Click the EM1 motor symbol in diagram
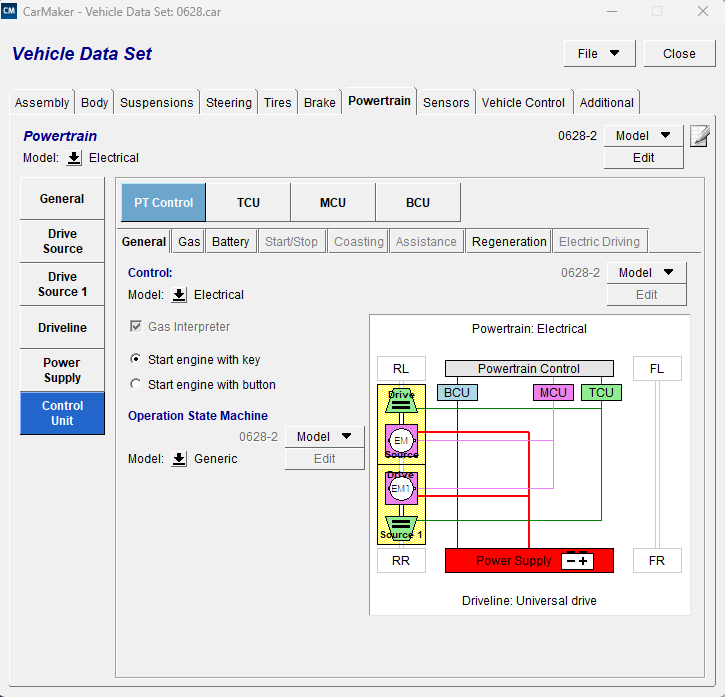The width and height of the screenshot is (725, 697). (401, 488)
